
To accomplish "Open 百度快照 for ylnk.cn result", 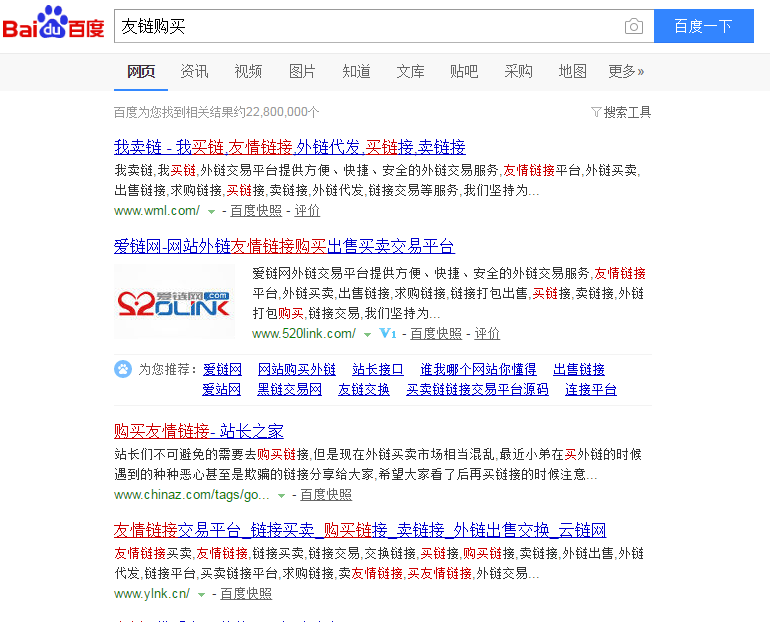I will (246, 594).
